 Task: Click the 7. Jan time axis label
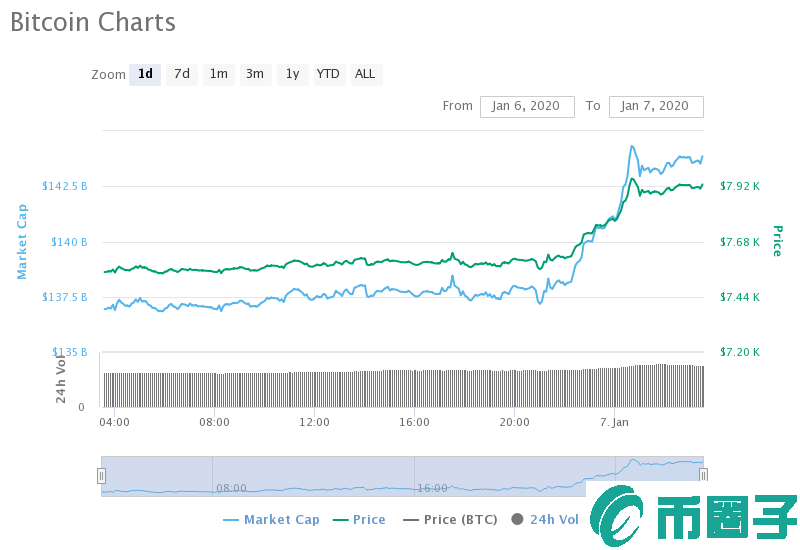click(614, 422)
